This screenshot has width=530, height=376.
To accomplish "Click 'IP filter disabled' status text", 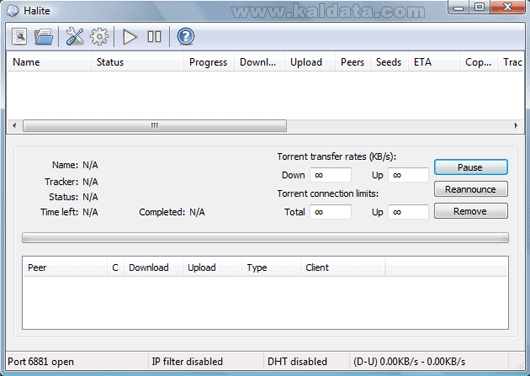I will pyautogui.click(x=187, y=362).
